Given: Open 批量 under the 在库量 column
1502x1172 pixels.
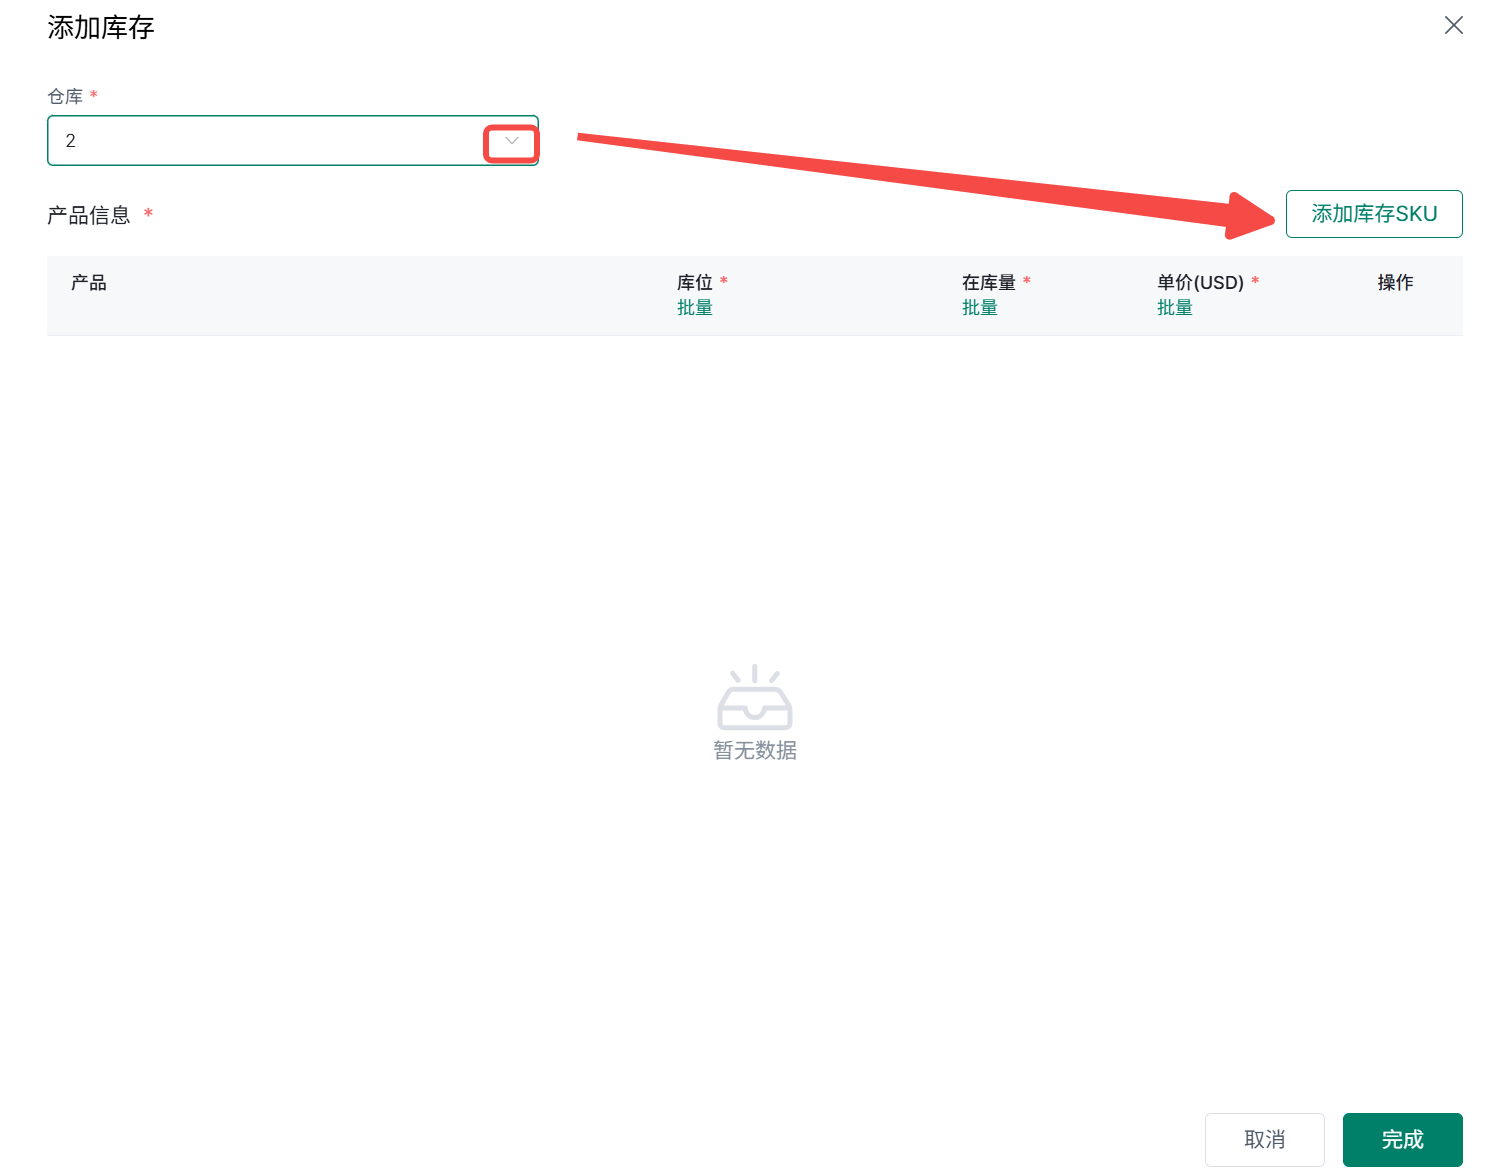Looking at the screenshot, I should (x=980, y=308).
